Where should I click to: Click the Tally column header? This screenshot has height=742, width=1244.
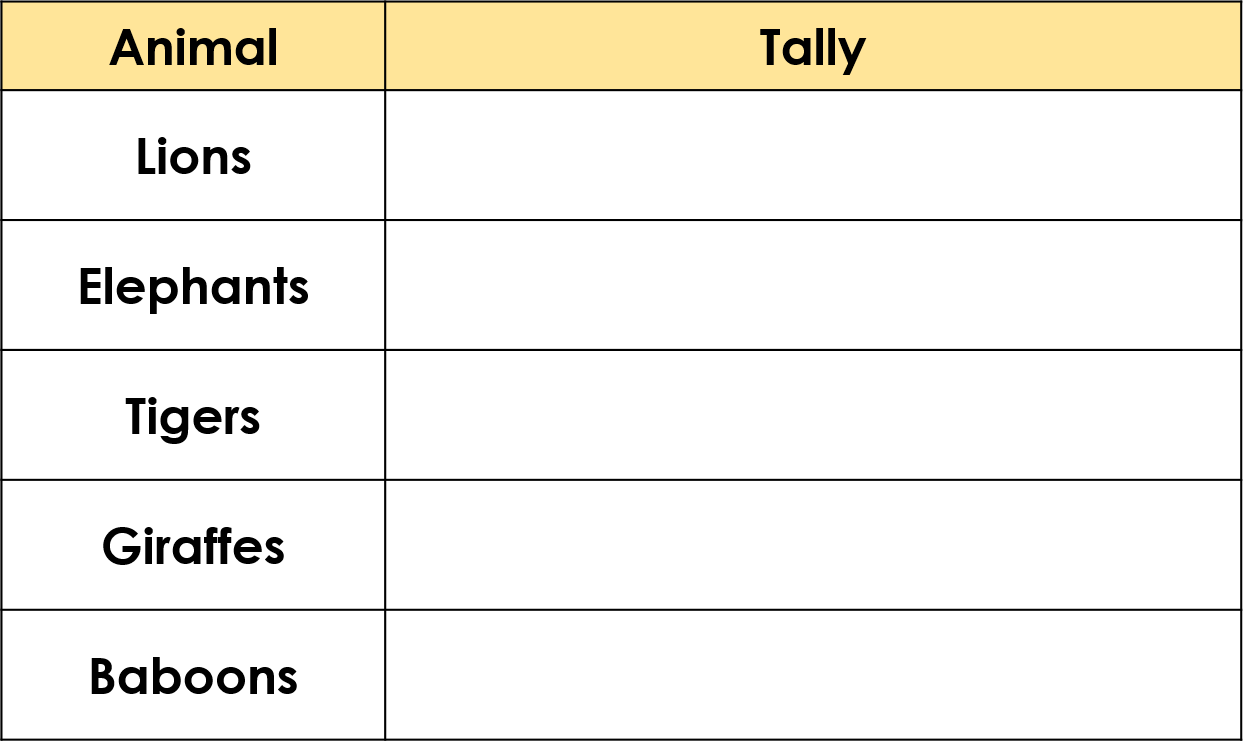pos(813,46)
